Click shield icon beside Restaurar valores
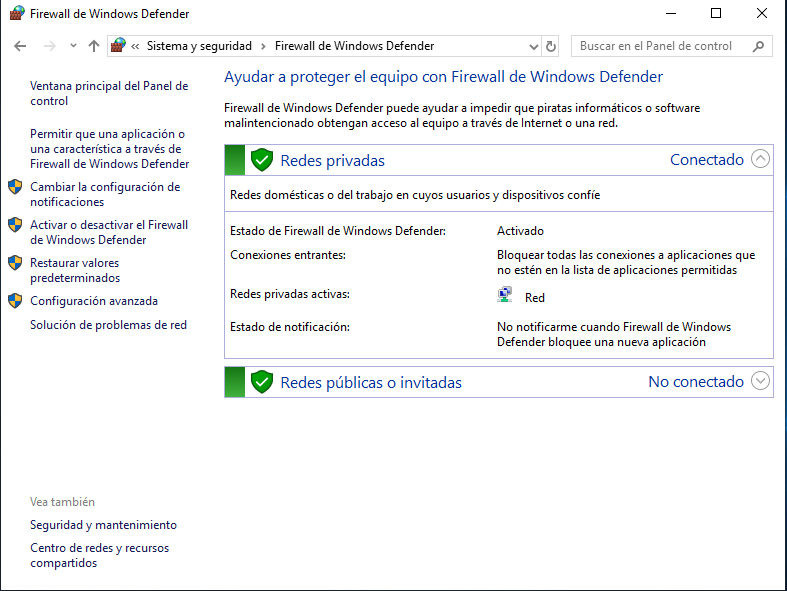Image resolution: width=787 pixels, height=591 pixels. click(15, 263)
